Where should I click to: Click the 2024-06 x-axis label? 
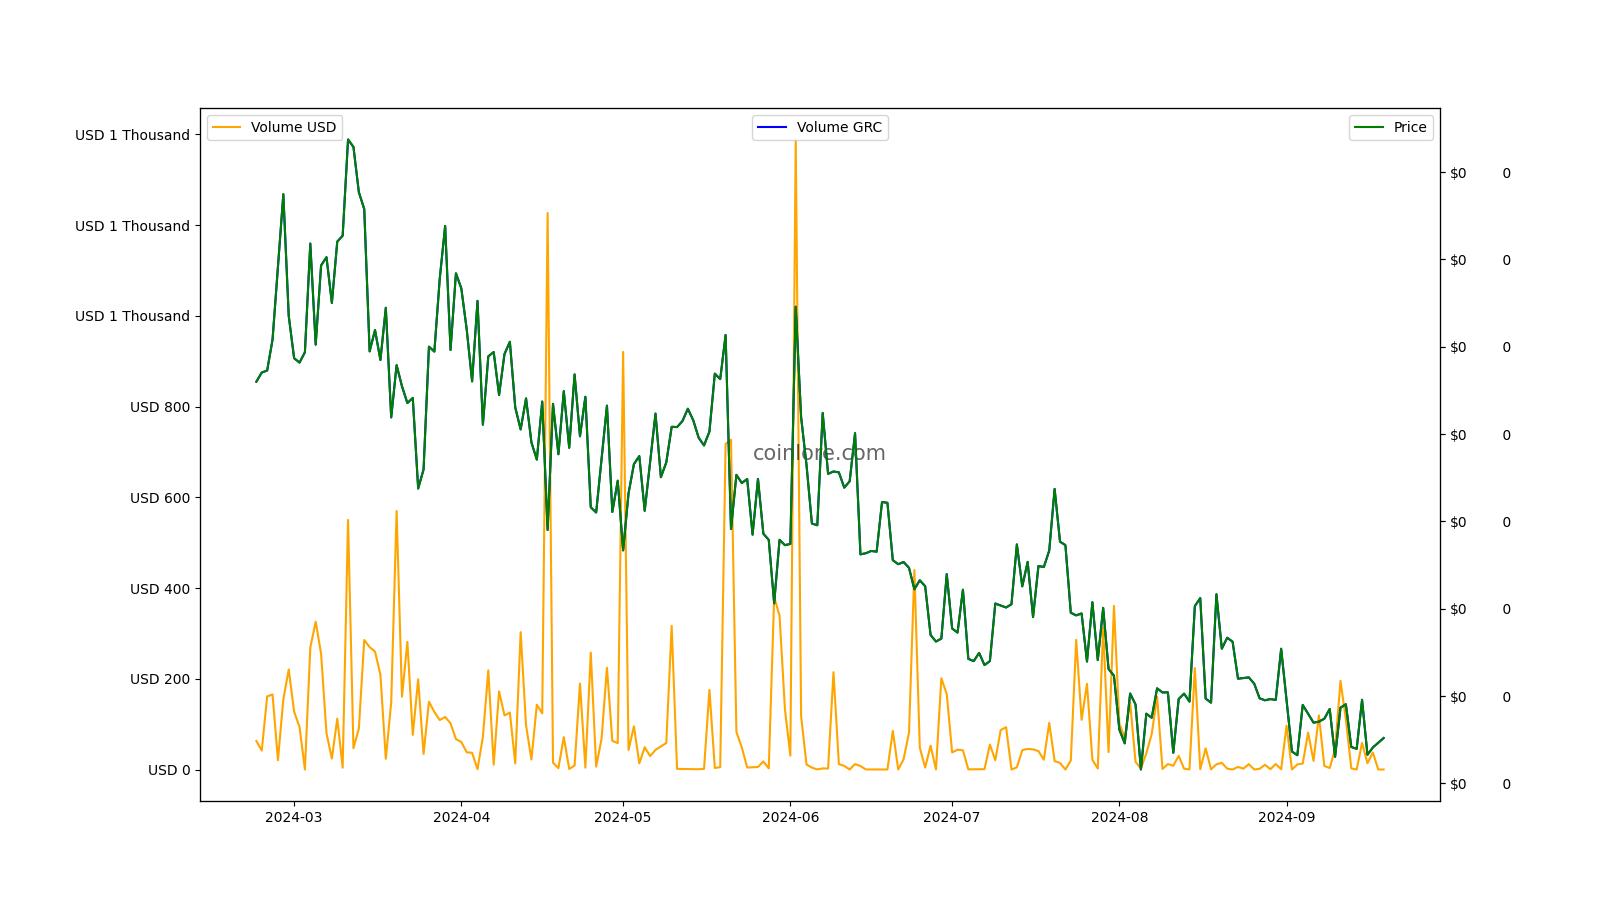point(790,817)
